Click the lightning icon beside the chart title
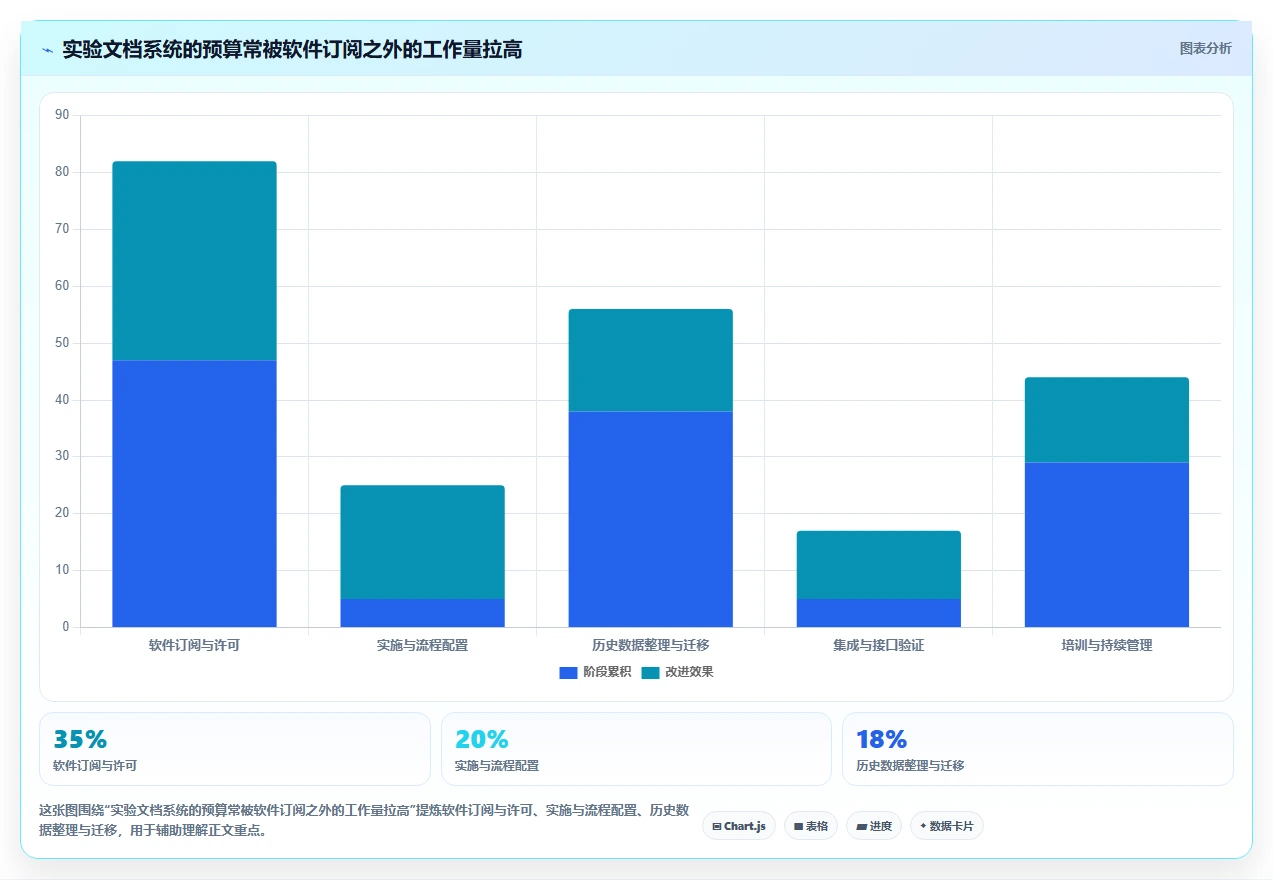Viewport: 1273px width, 880px height. point(48,49)
